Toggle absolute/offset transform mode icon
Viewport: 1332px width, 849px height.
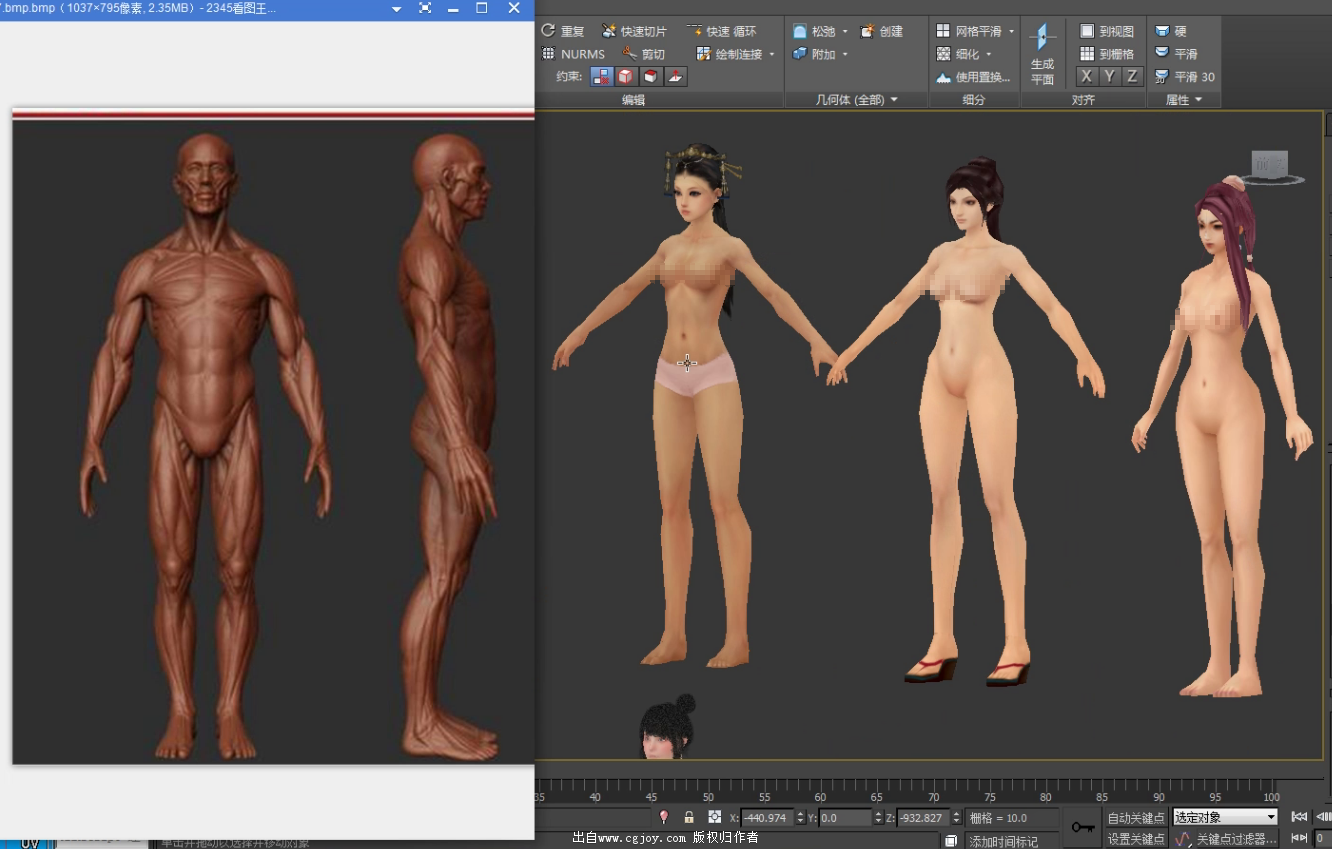click(x=714, y=817)
